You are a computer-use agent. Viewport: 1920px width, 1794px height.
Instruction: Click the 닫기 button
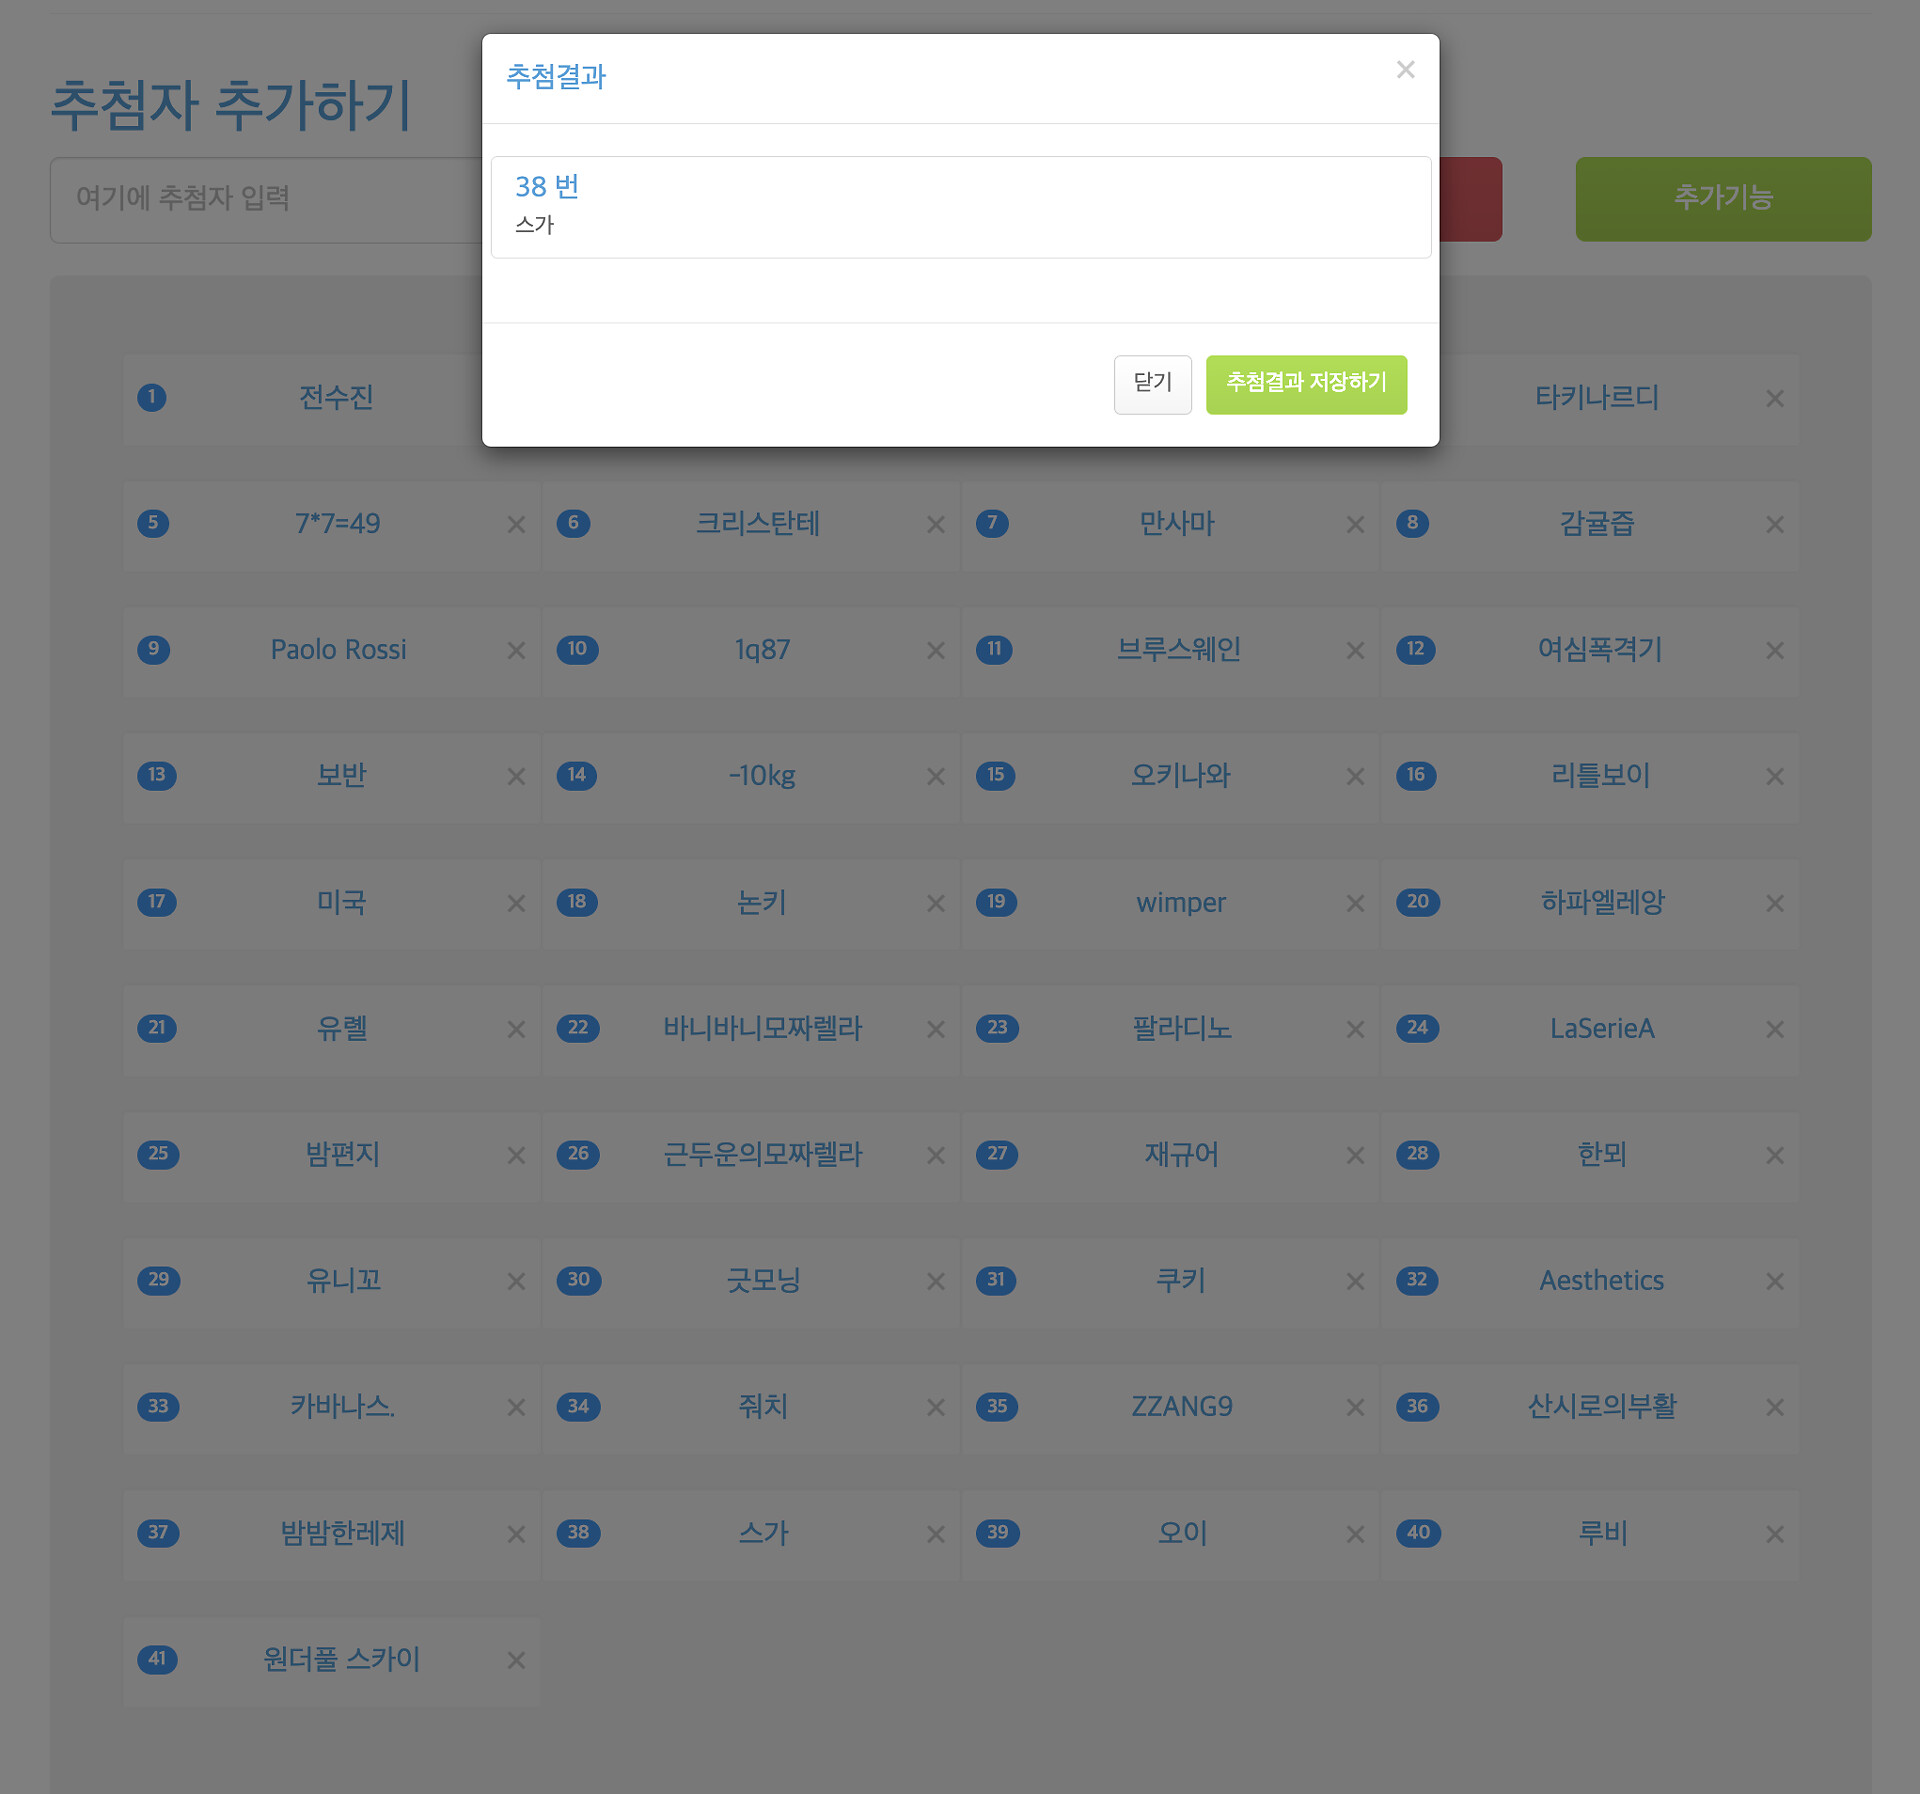tap(1152, 383)
